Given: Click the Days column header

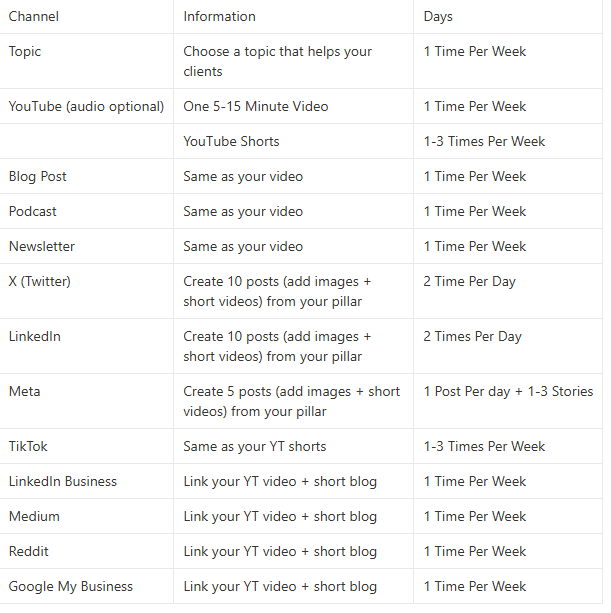Looking at the screenshot, I should click(x=438, y=16).
